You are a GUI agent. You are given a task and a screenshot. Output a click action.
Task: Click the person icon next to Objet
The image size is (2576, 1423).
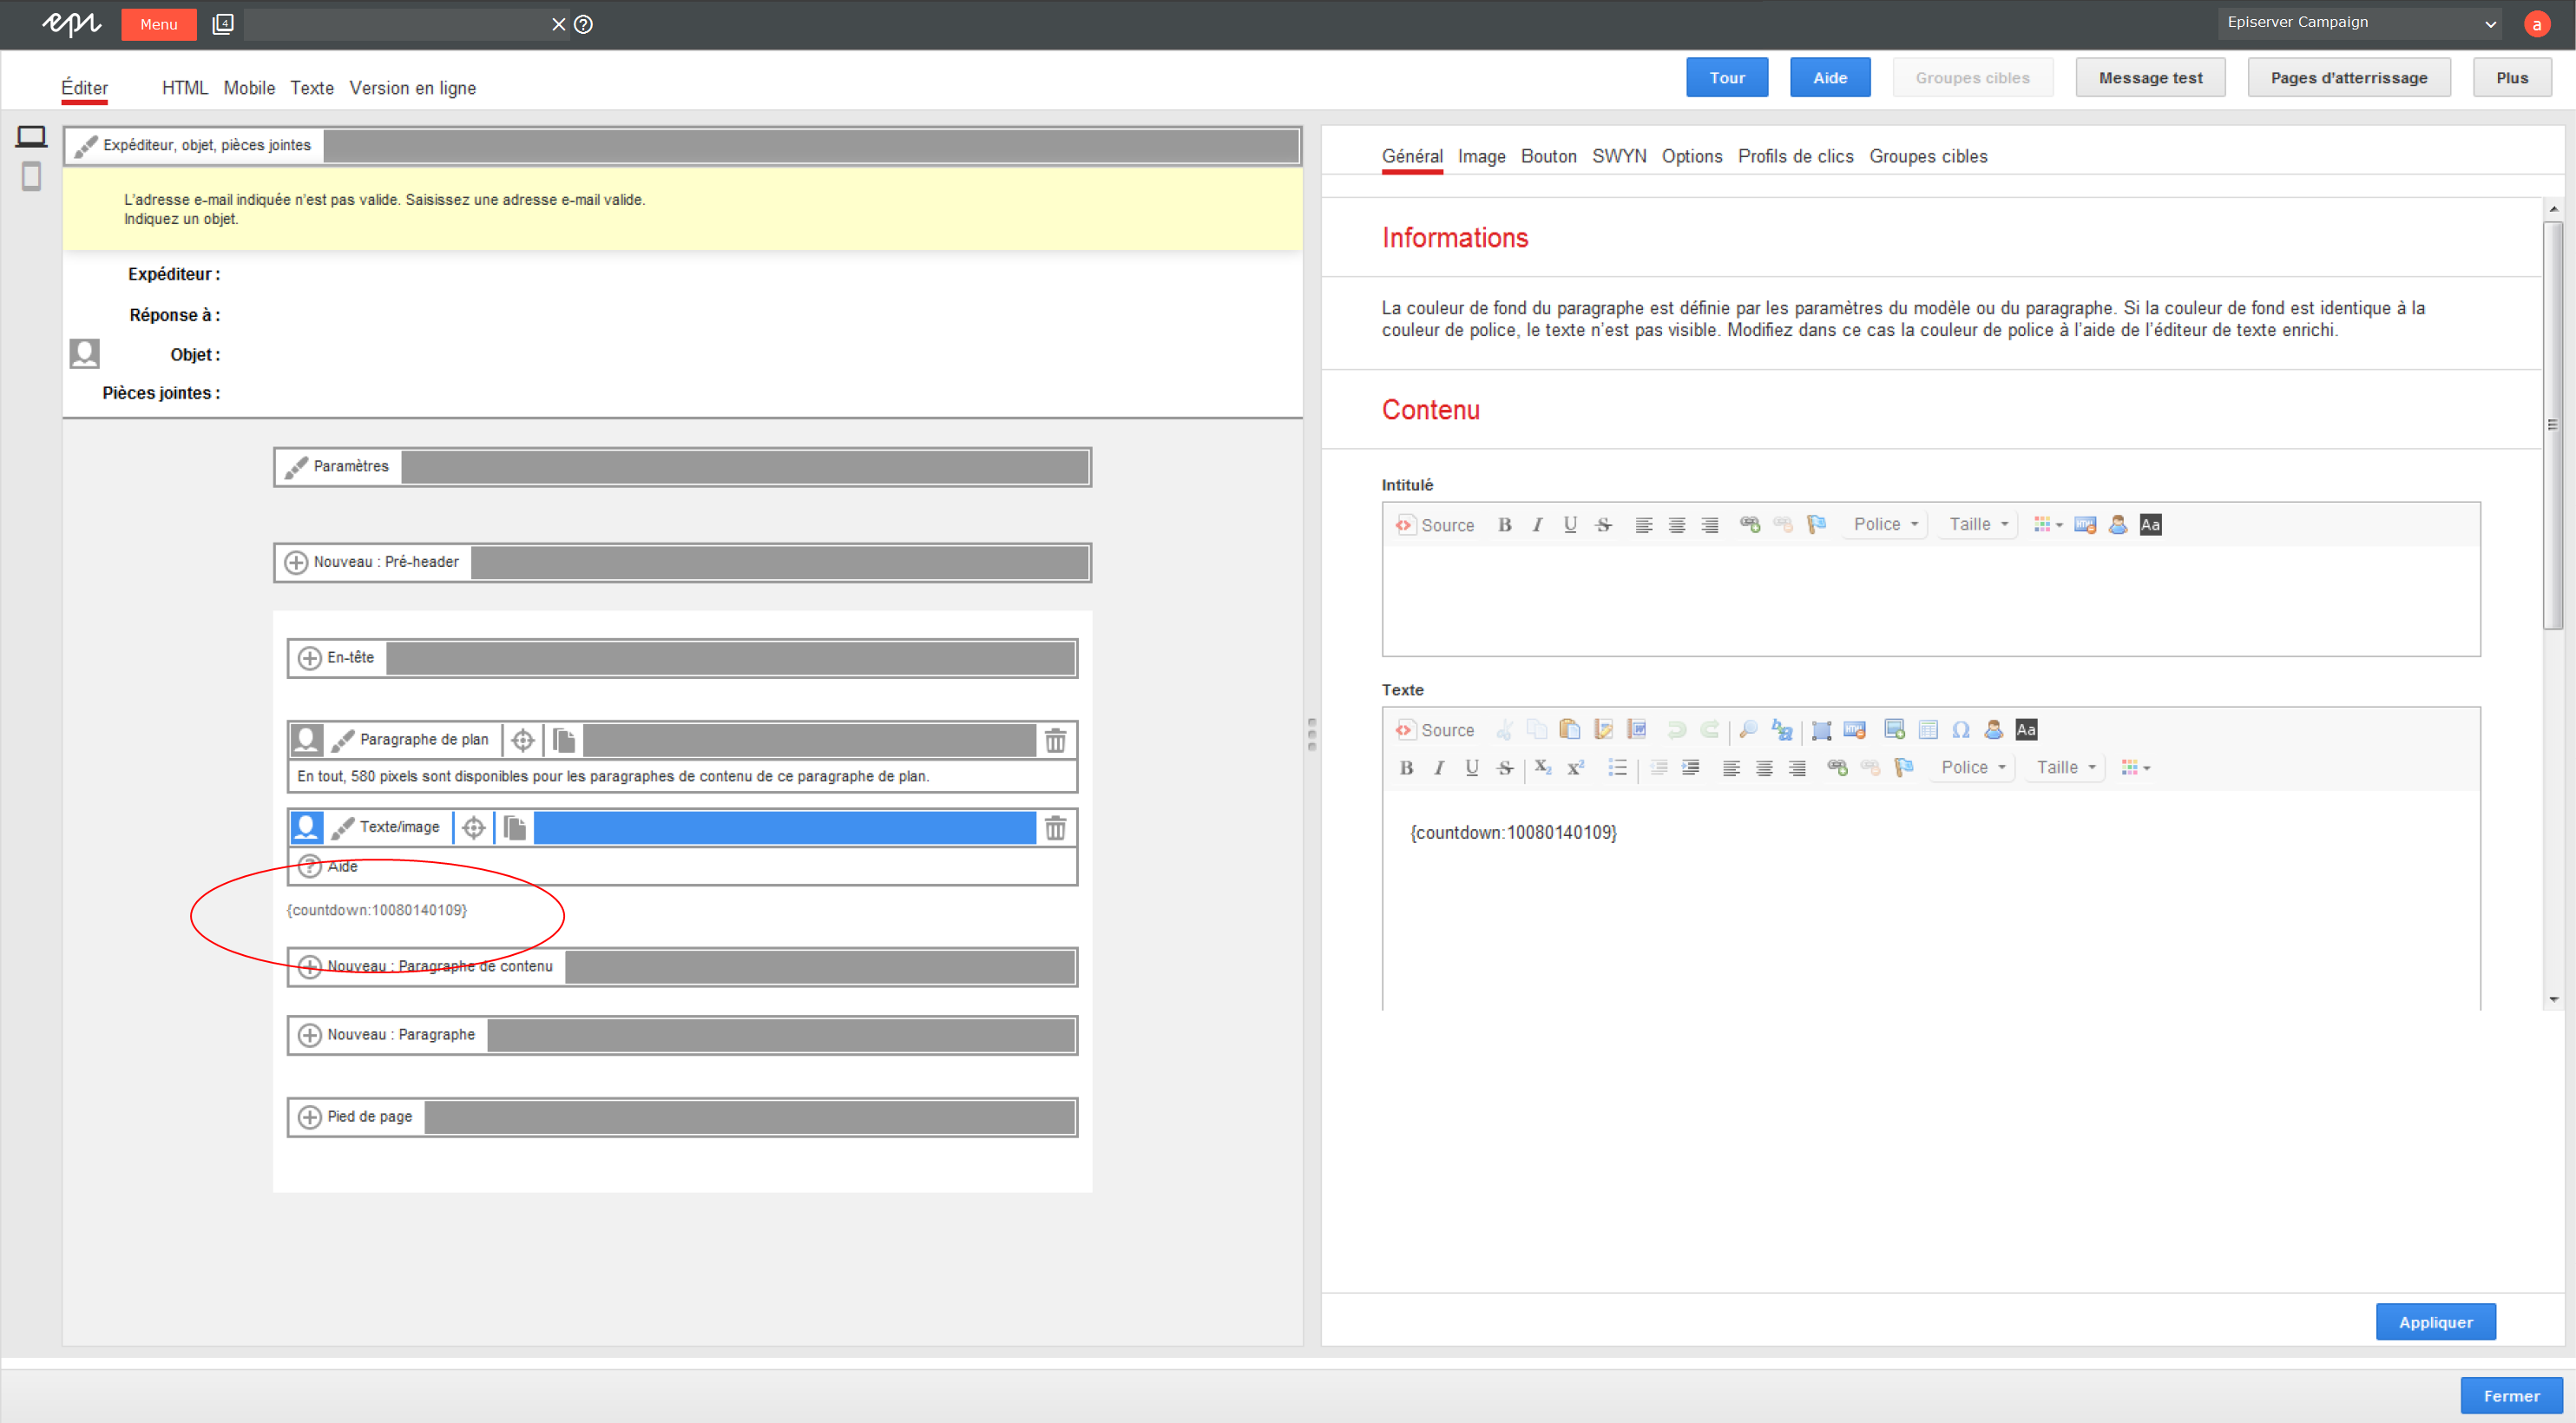[x=85, y=353]
